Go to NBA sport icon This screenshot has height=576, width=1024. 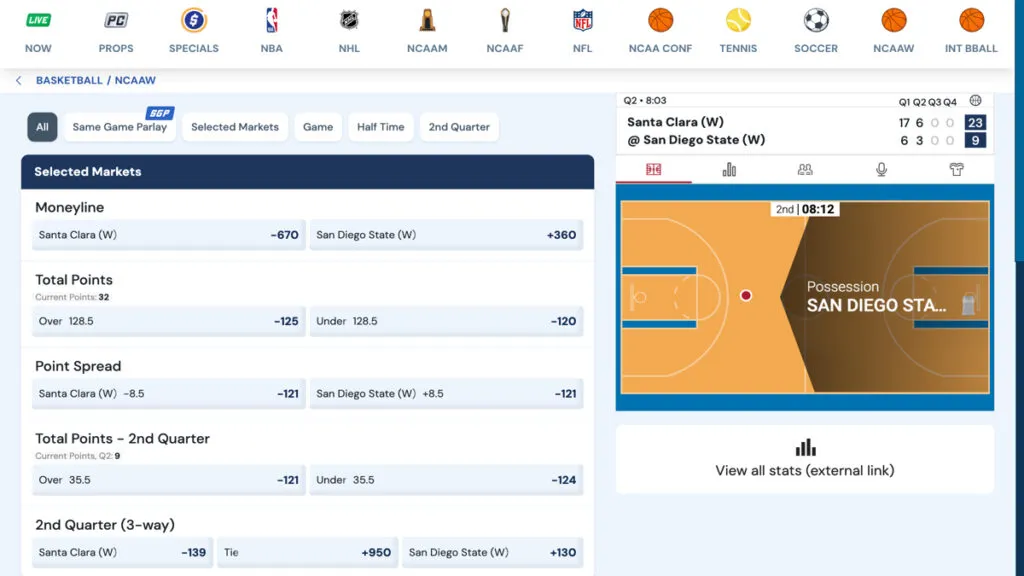point(272,21)
